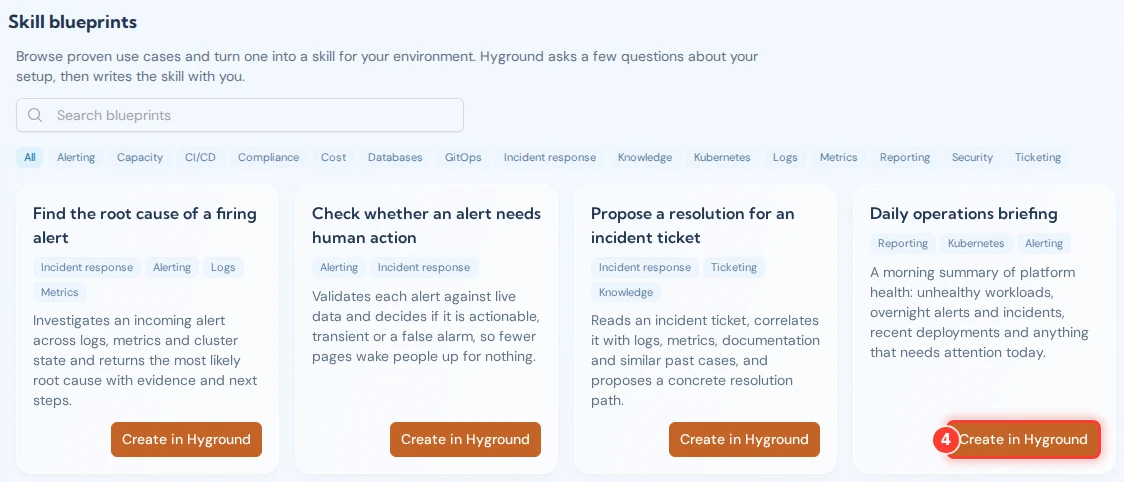Viewport: 1124px width, 482px height.
Task: Click Incident response tag on human action card
Action: coord(424,268)
